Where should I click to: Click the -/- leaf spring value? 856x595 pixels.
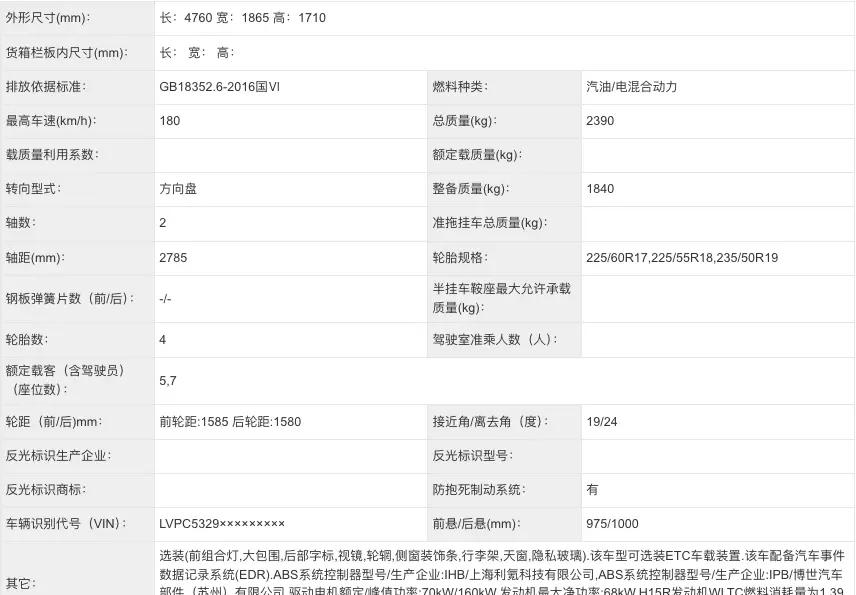pyautogui.click(x=165, y=299)
